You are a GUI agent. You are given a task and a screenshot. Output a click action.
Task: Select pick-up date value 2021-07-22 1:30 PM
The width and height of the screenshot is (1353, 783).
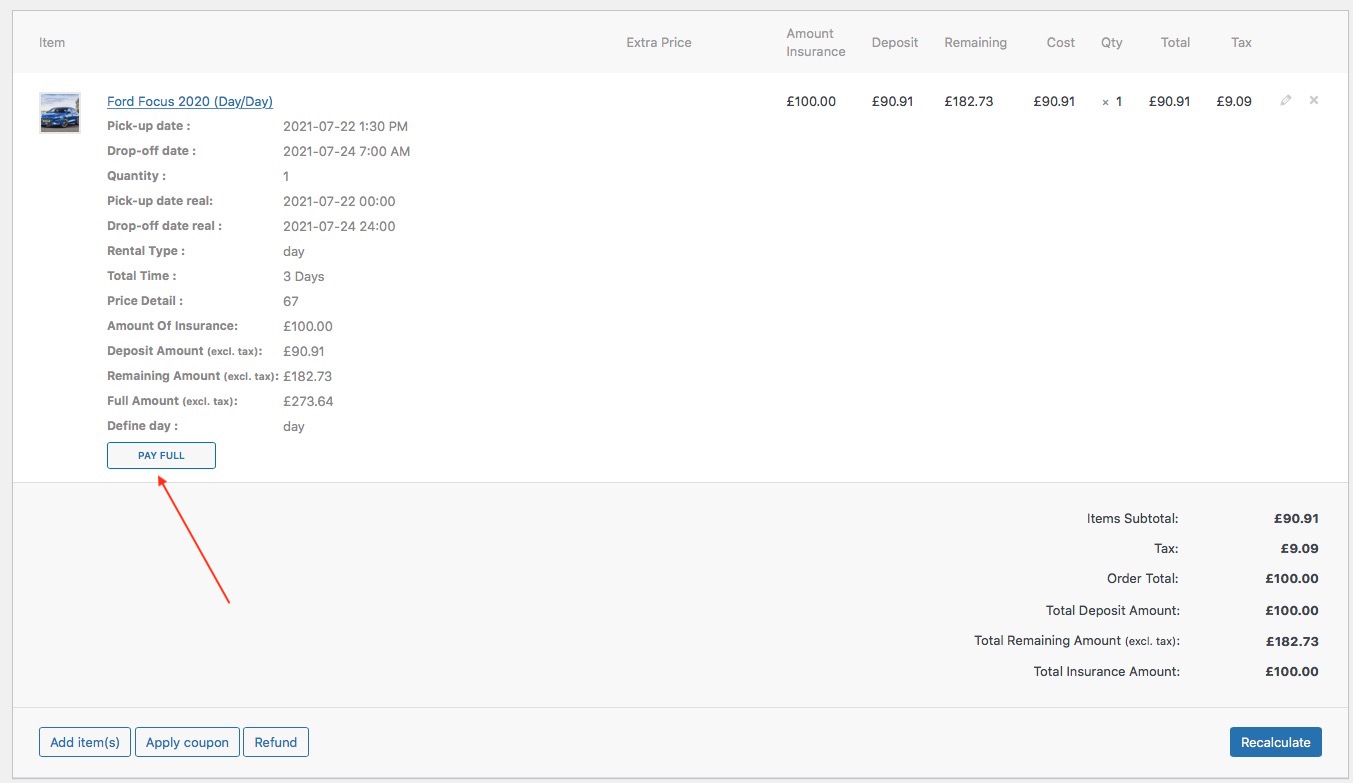[x=345, y=126]
